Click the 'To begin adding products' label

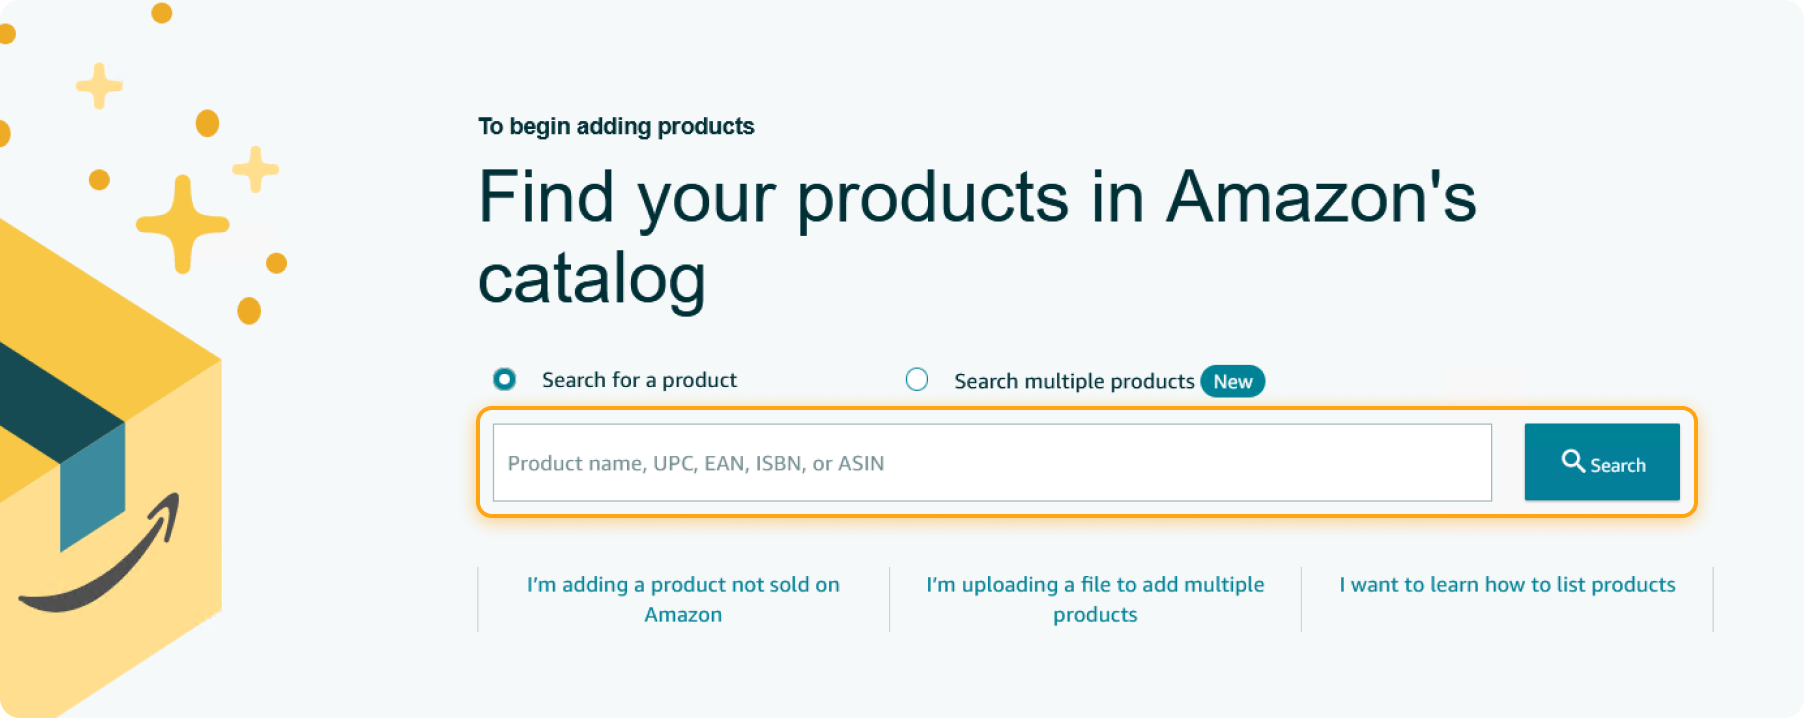coord(616,126)
